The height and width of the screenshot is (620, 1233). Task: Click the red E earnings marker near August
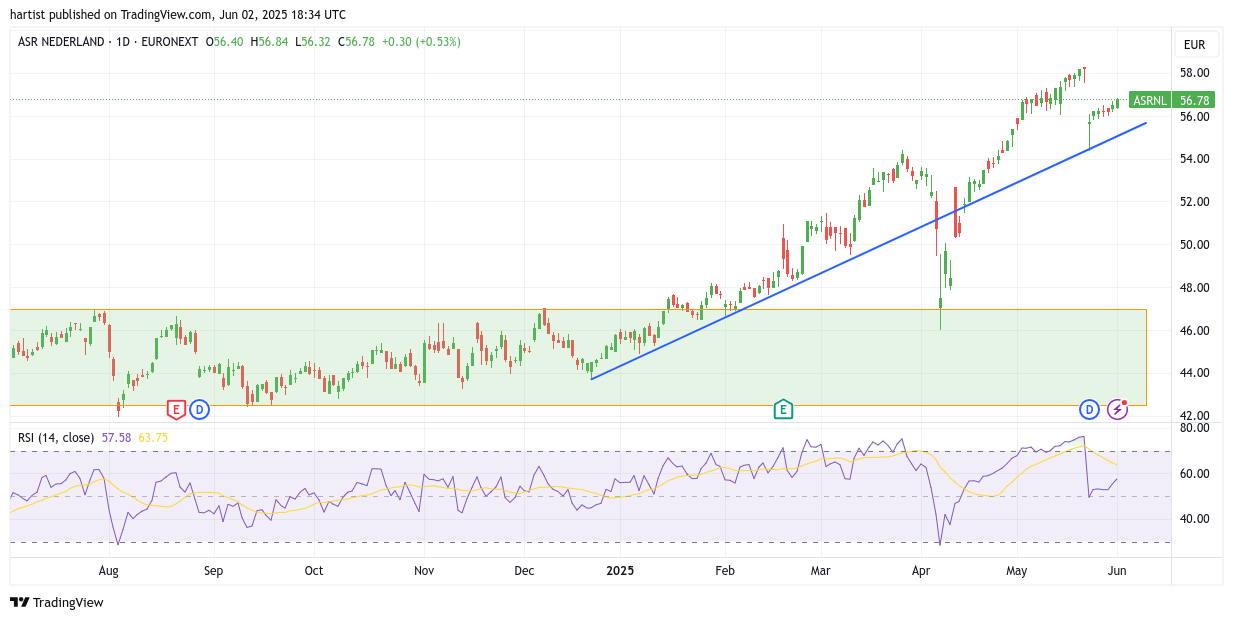176,409
